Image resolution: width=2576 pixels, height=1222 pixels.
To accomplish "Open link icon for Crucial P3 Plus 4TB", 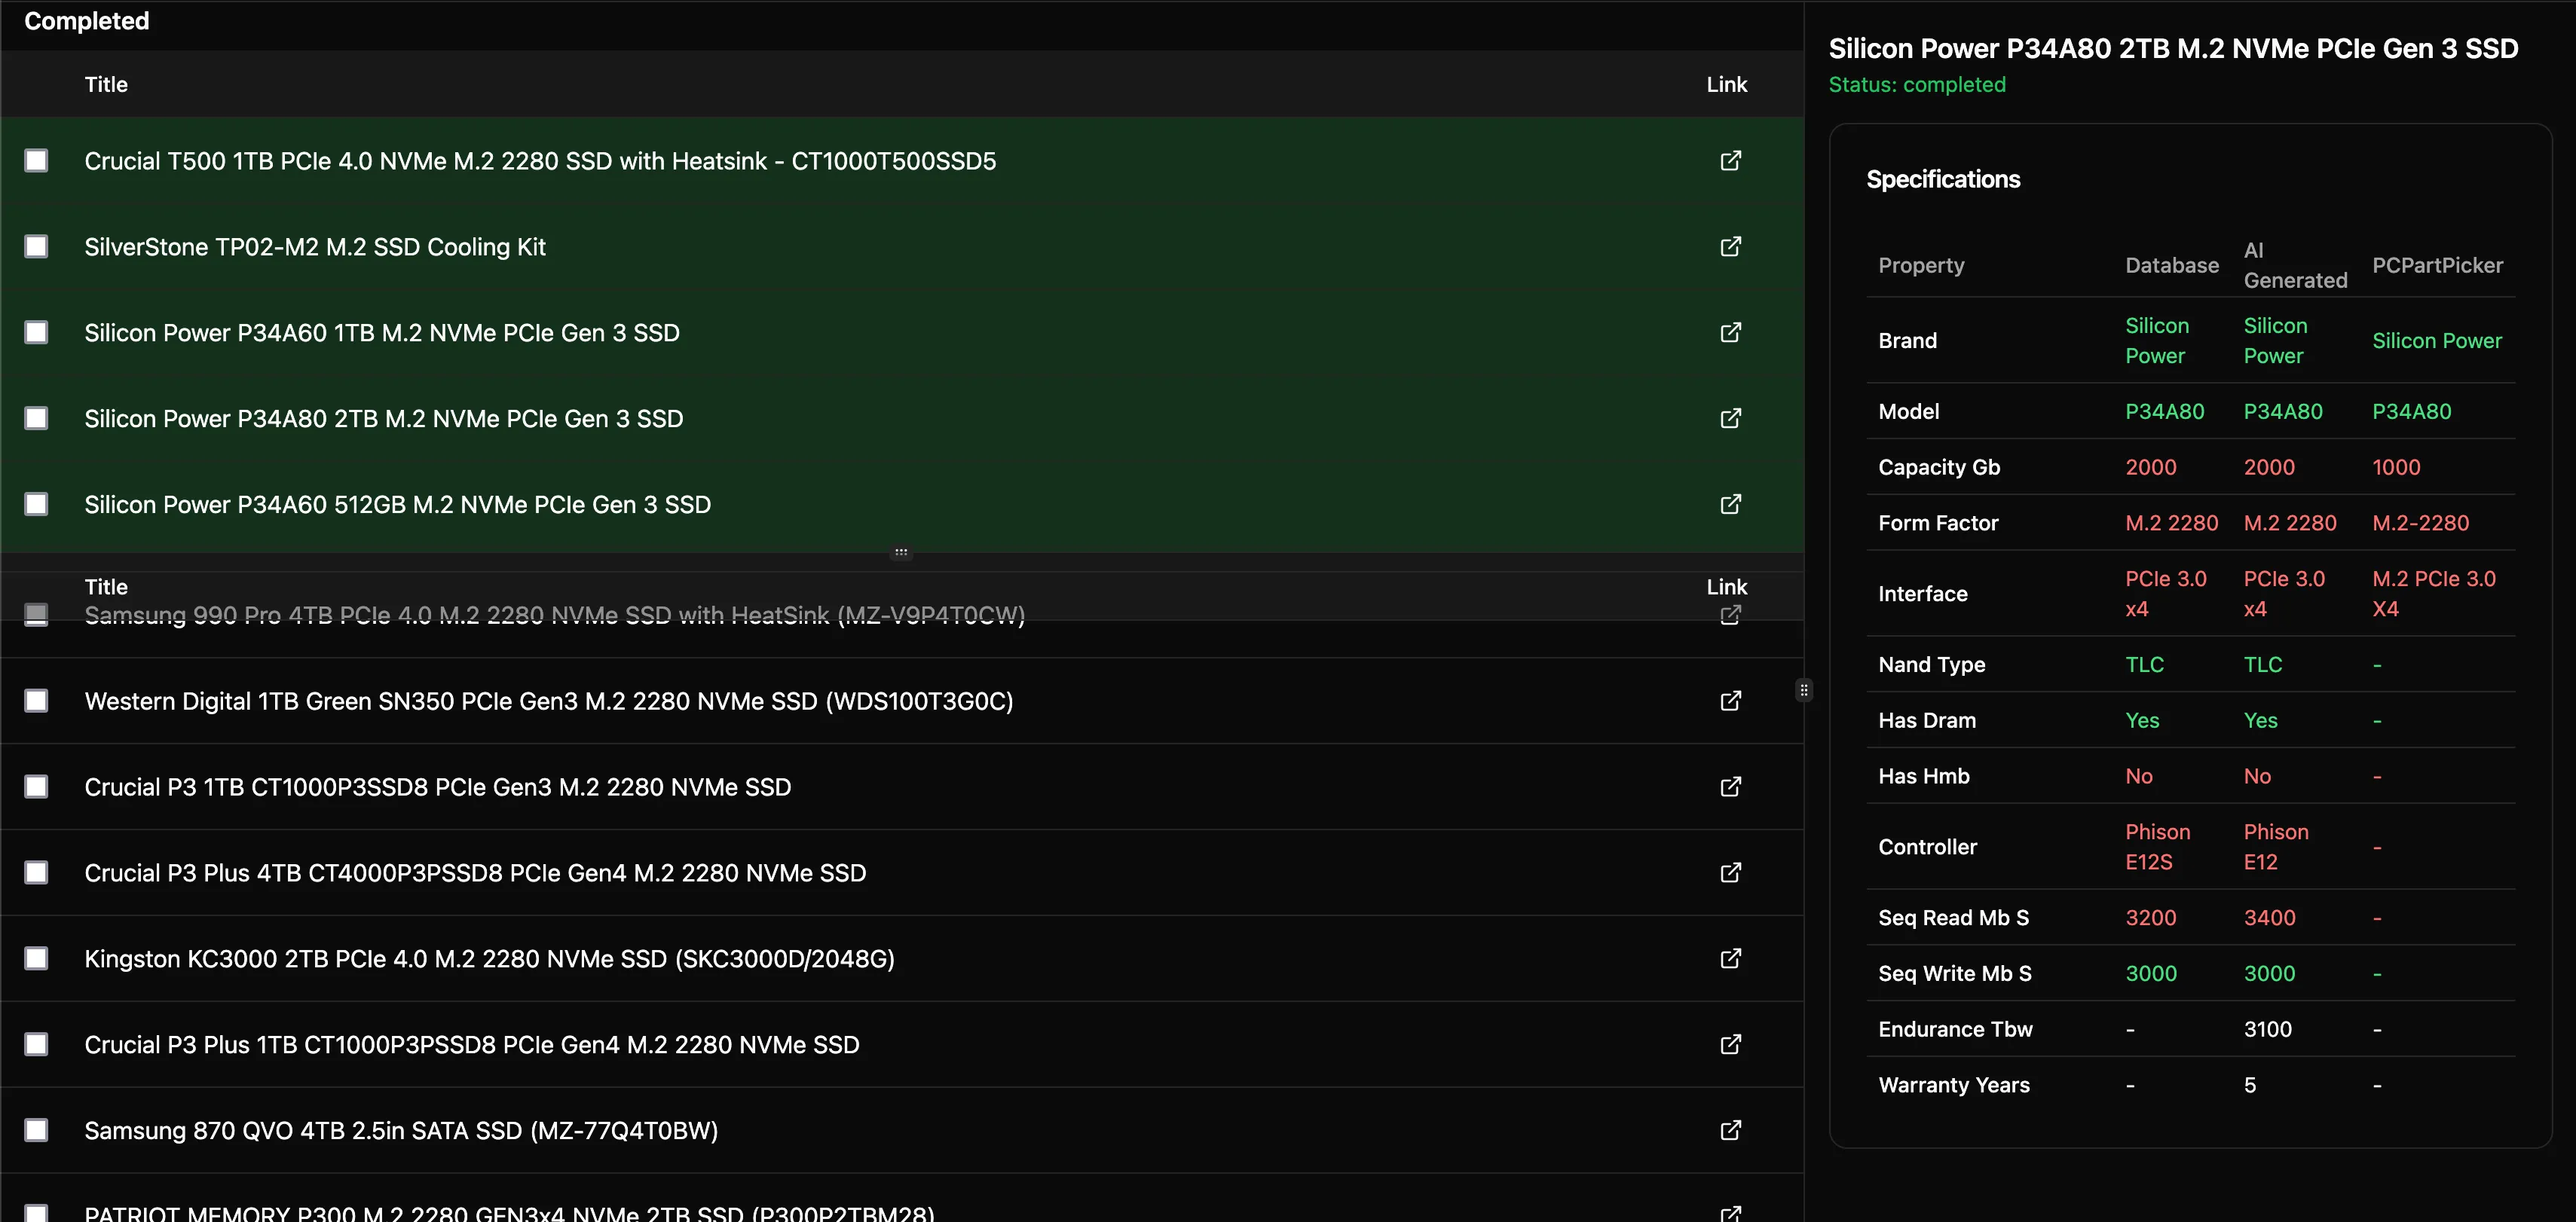I will point(1730,873).
